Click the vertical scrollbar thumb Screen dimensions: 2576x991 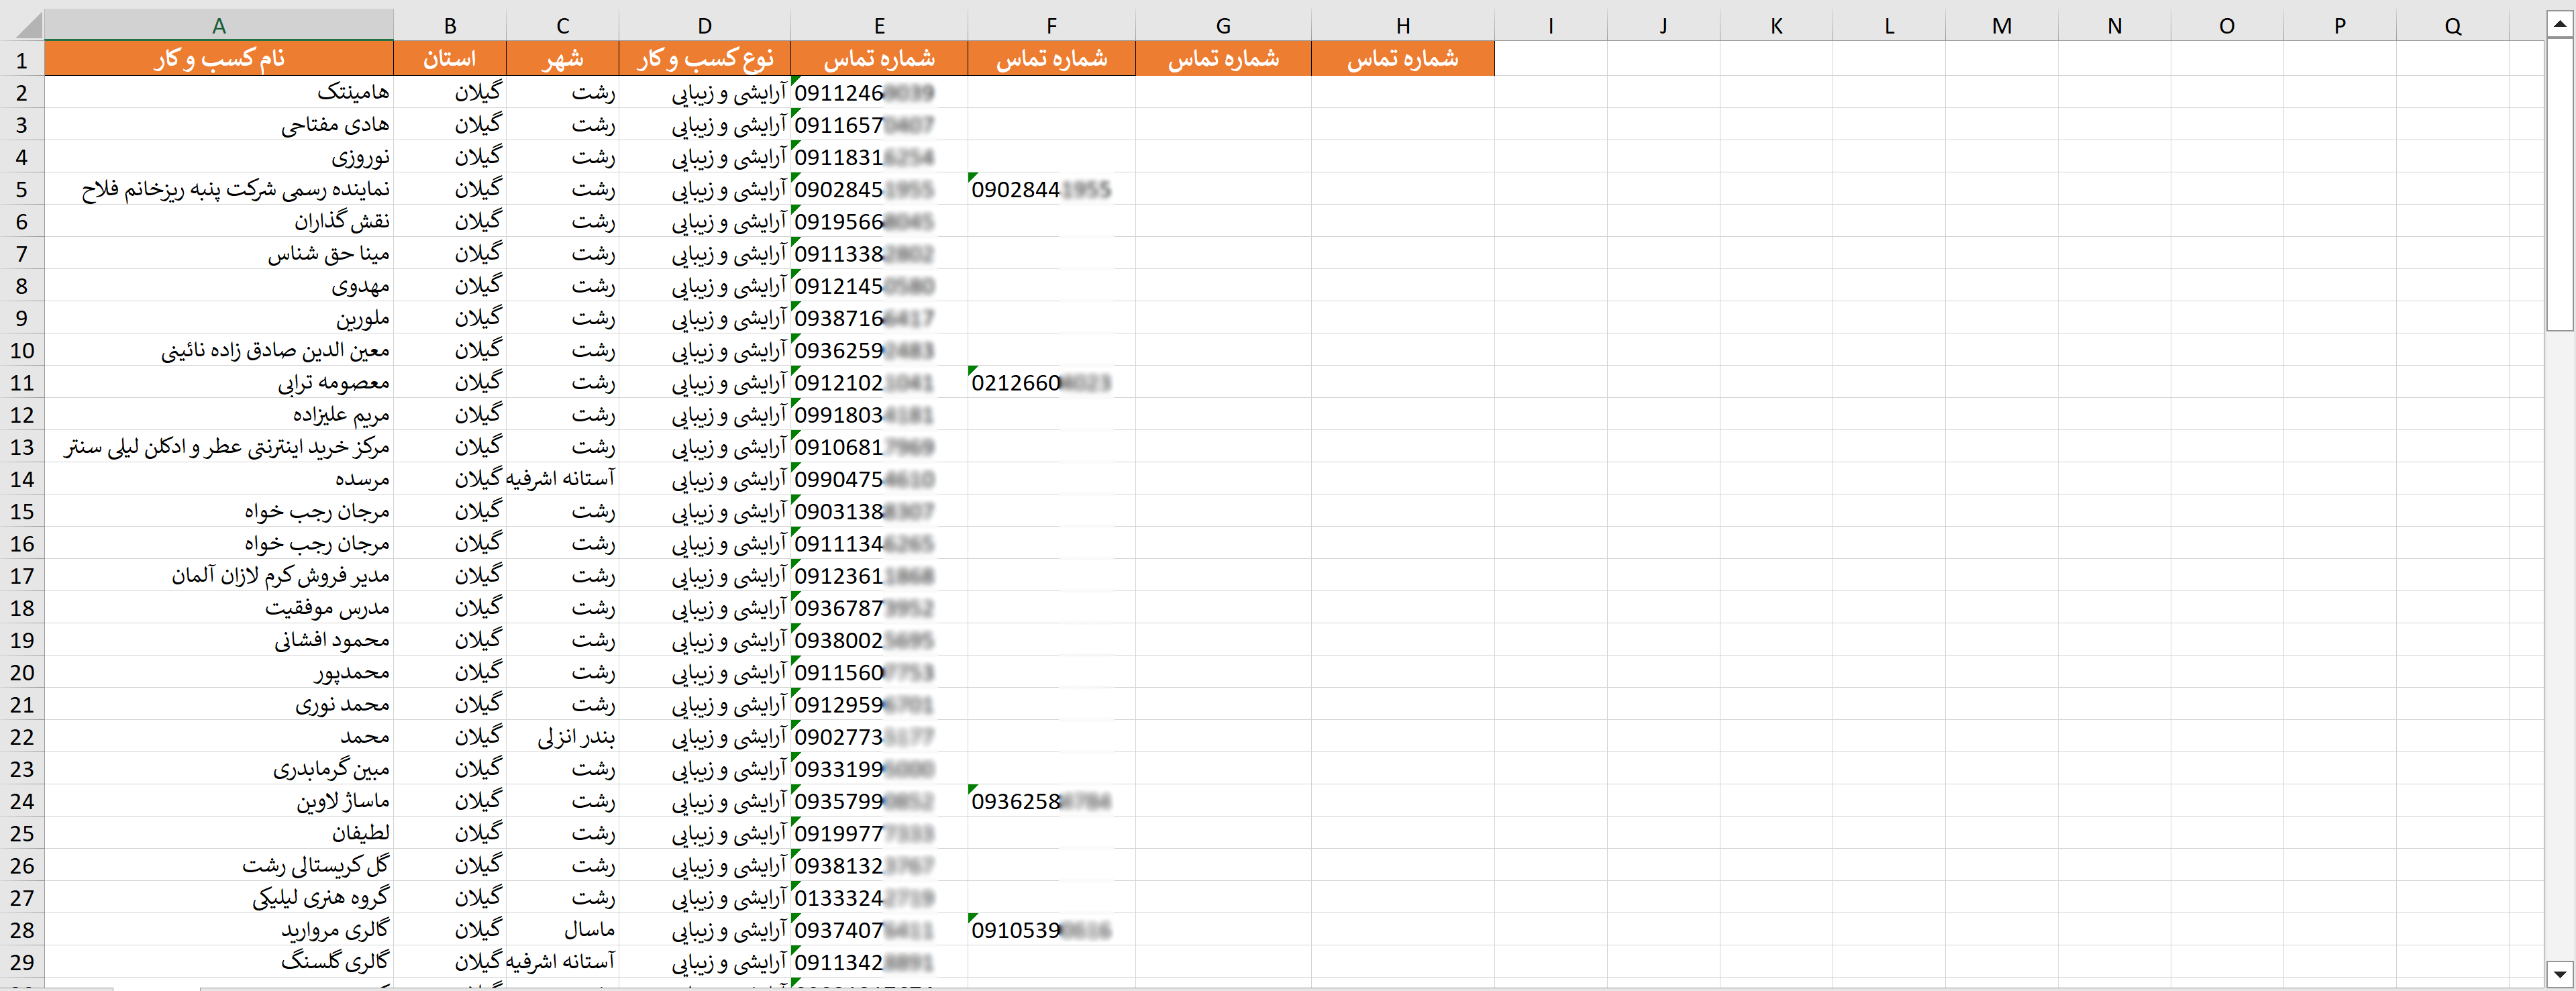coord(2560,185)
